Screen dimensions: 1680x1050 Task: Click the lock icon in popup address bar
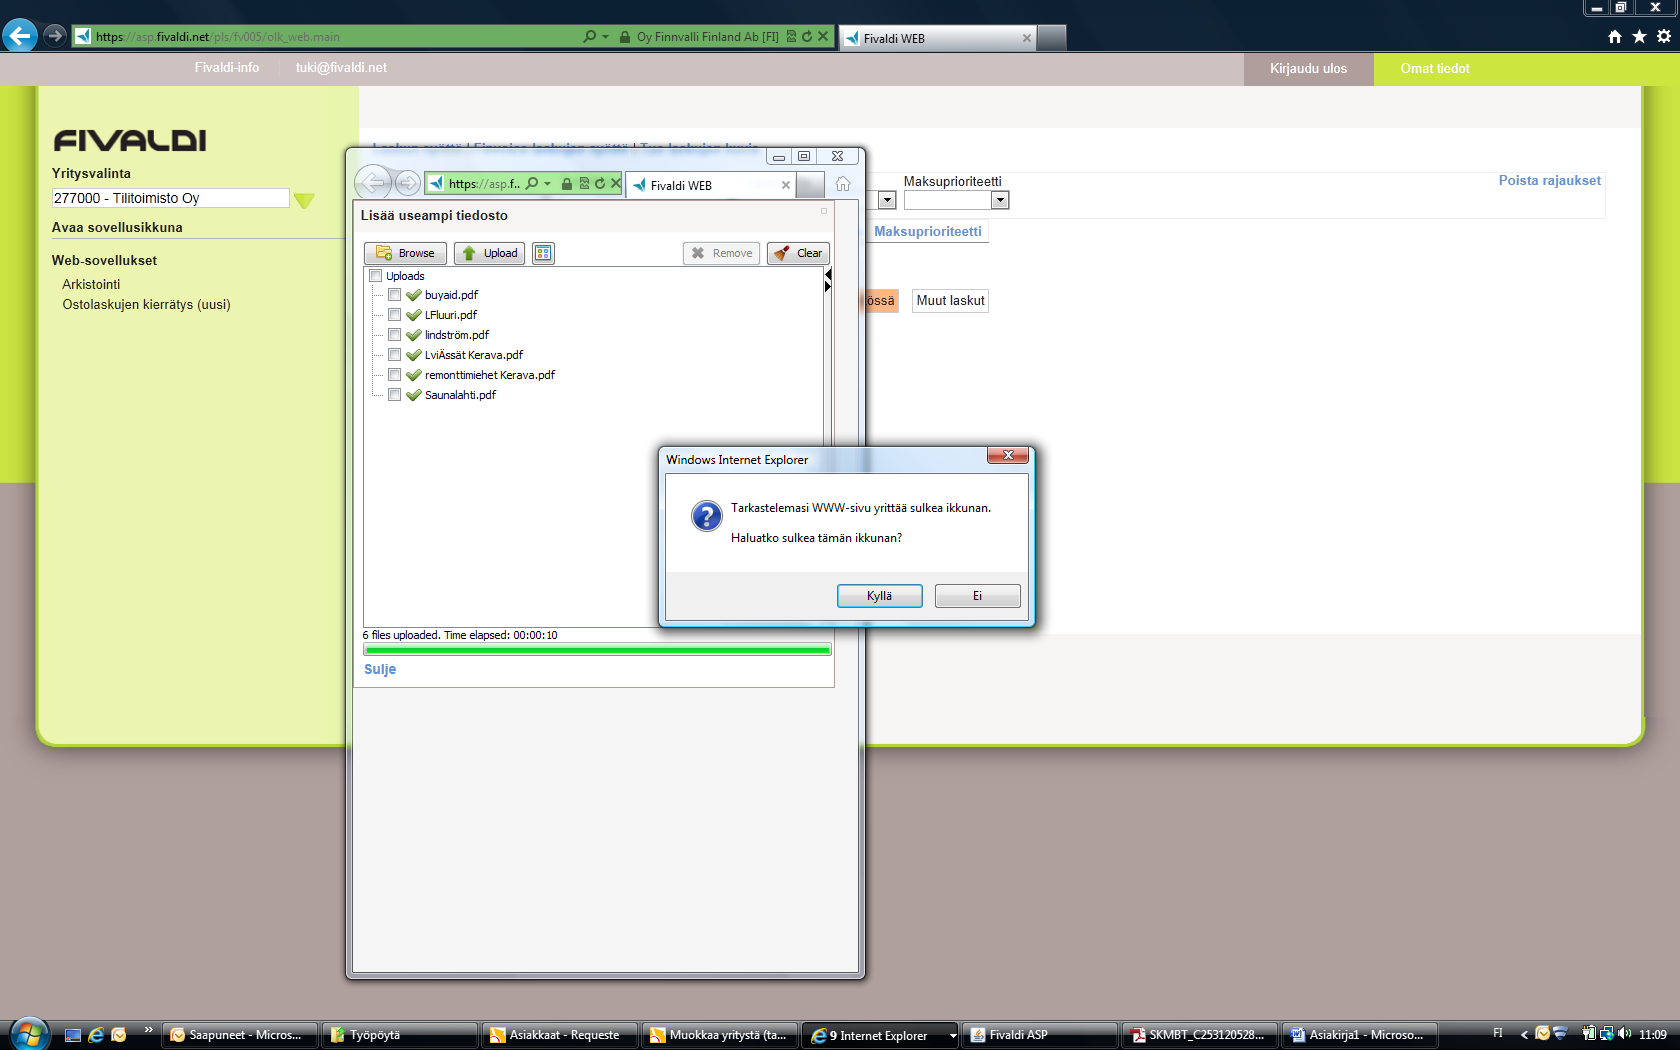coord(567,184)
